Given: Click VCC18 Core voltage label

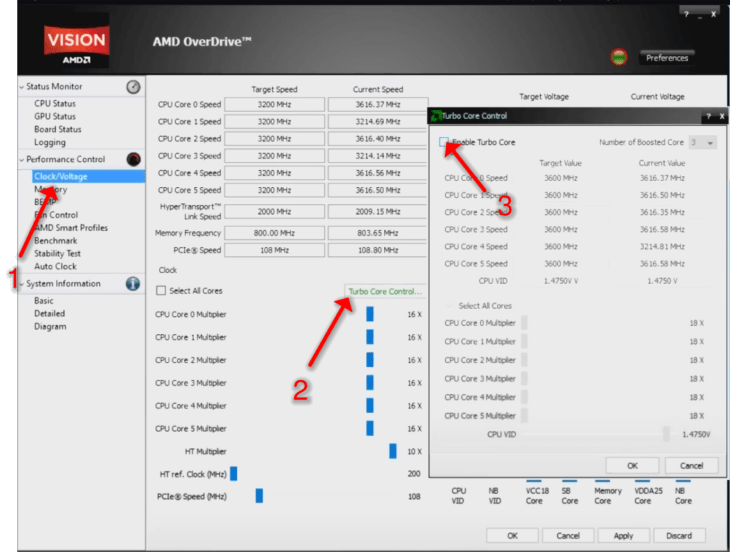Looking at the screenshot, I should click(537, 496).
